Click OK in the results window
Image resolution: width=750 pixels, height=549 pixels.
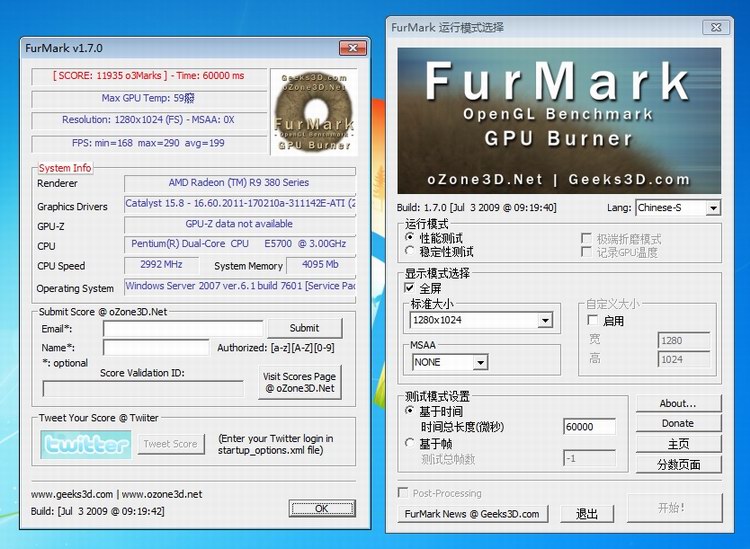pyautogui.click(x=322, y=508)
